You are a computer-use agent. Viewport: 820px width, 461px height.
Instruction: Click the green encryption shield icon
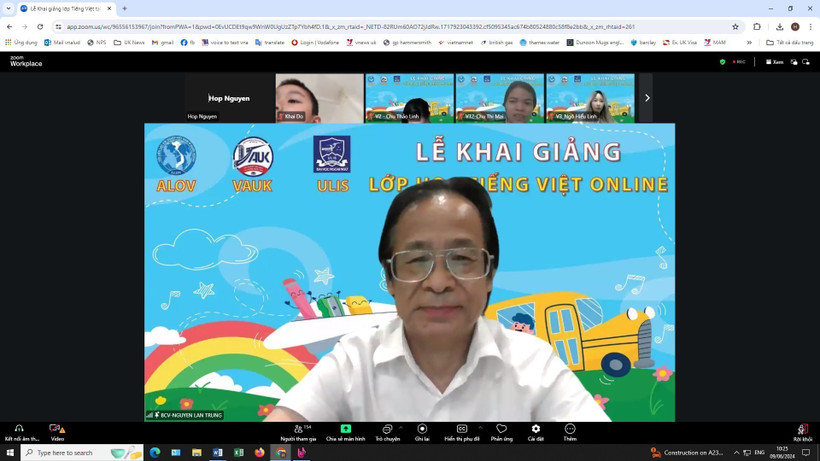[723, 62]
